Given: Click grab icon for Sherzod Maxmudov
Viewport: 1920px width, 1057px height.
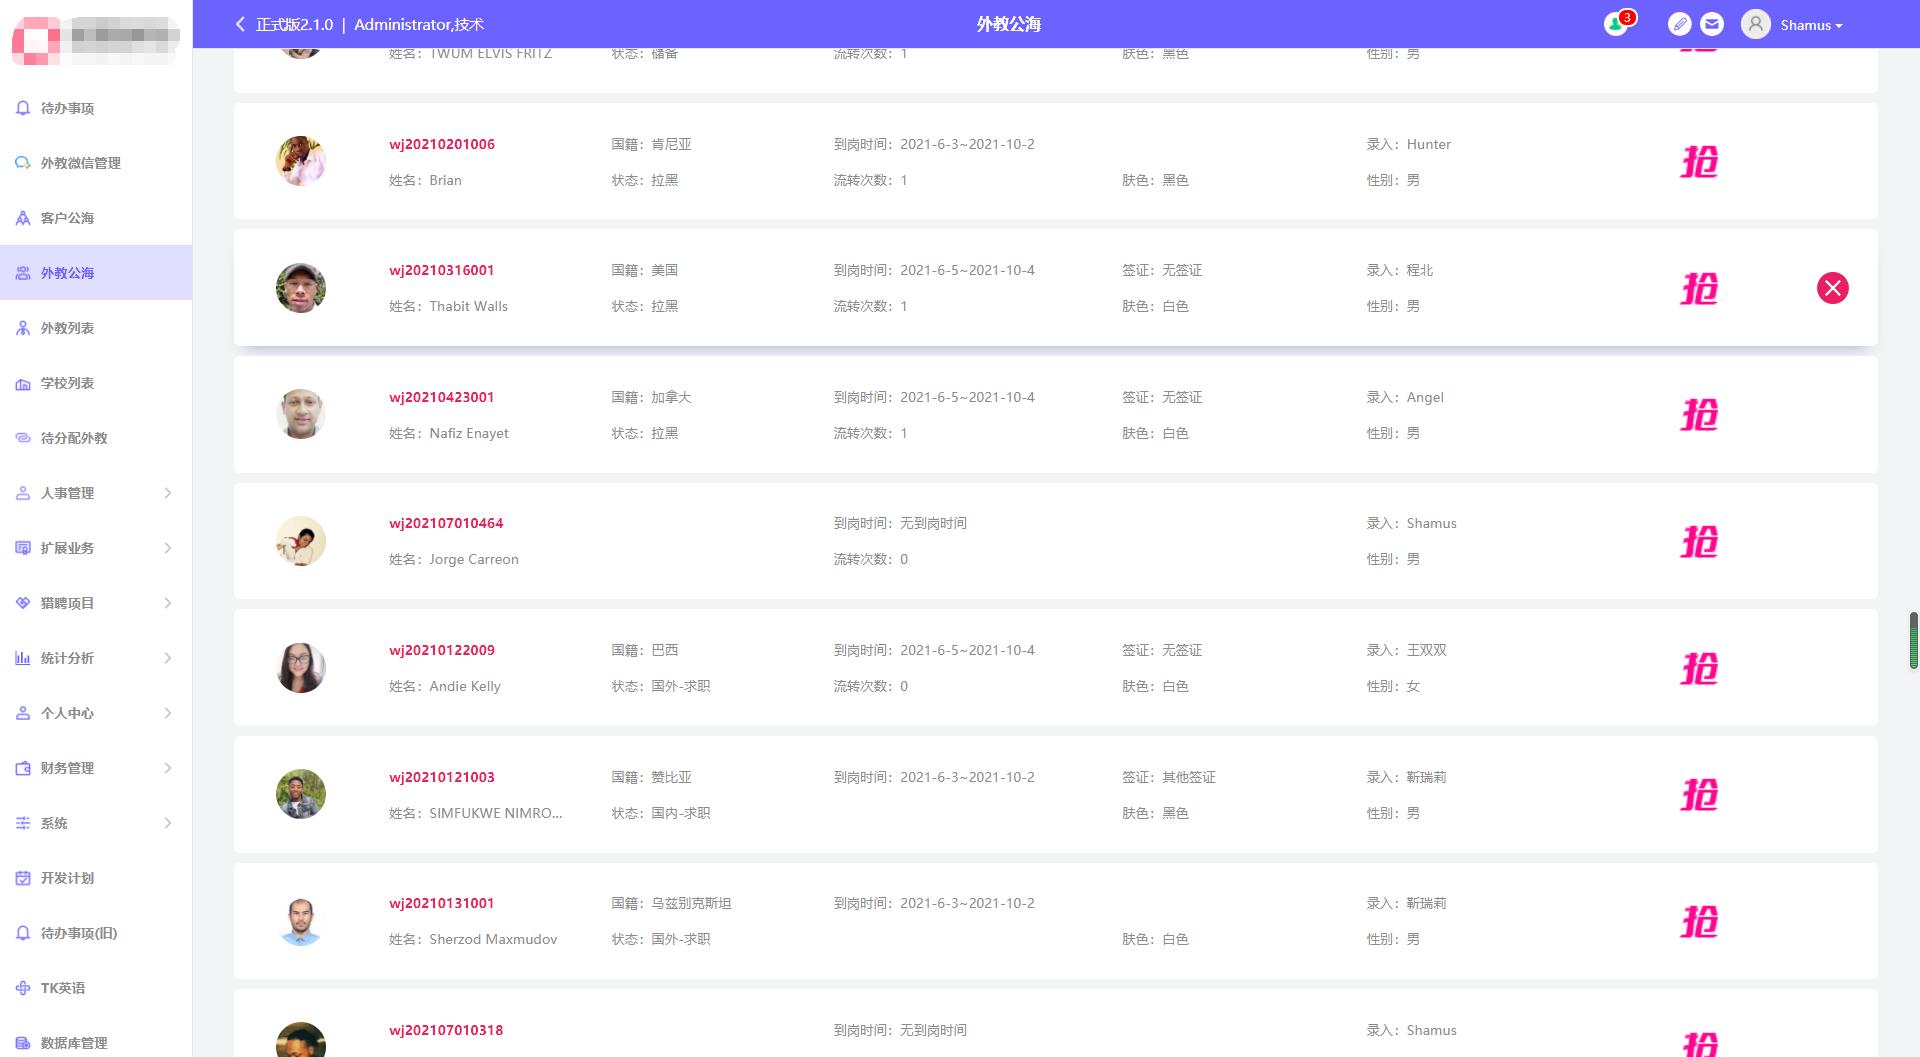Looking at the screenshot, I should [x=1698, y=921].
